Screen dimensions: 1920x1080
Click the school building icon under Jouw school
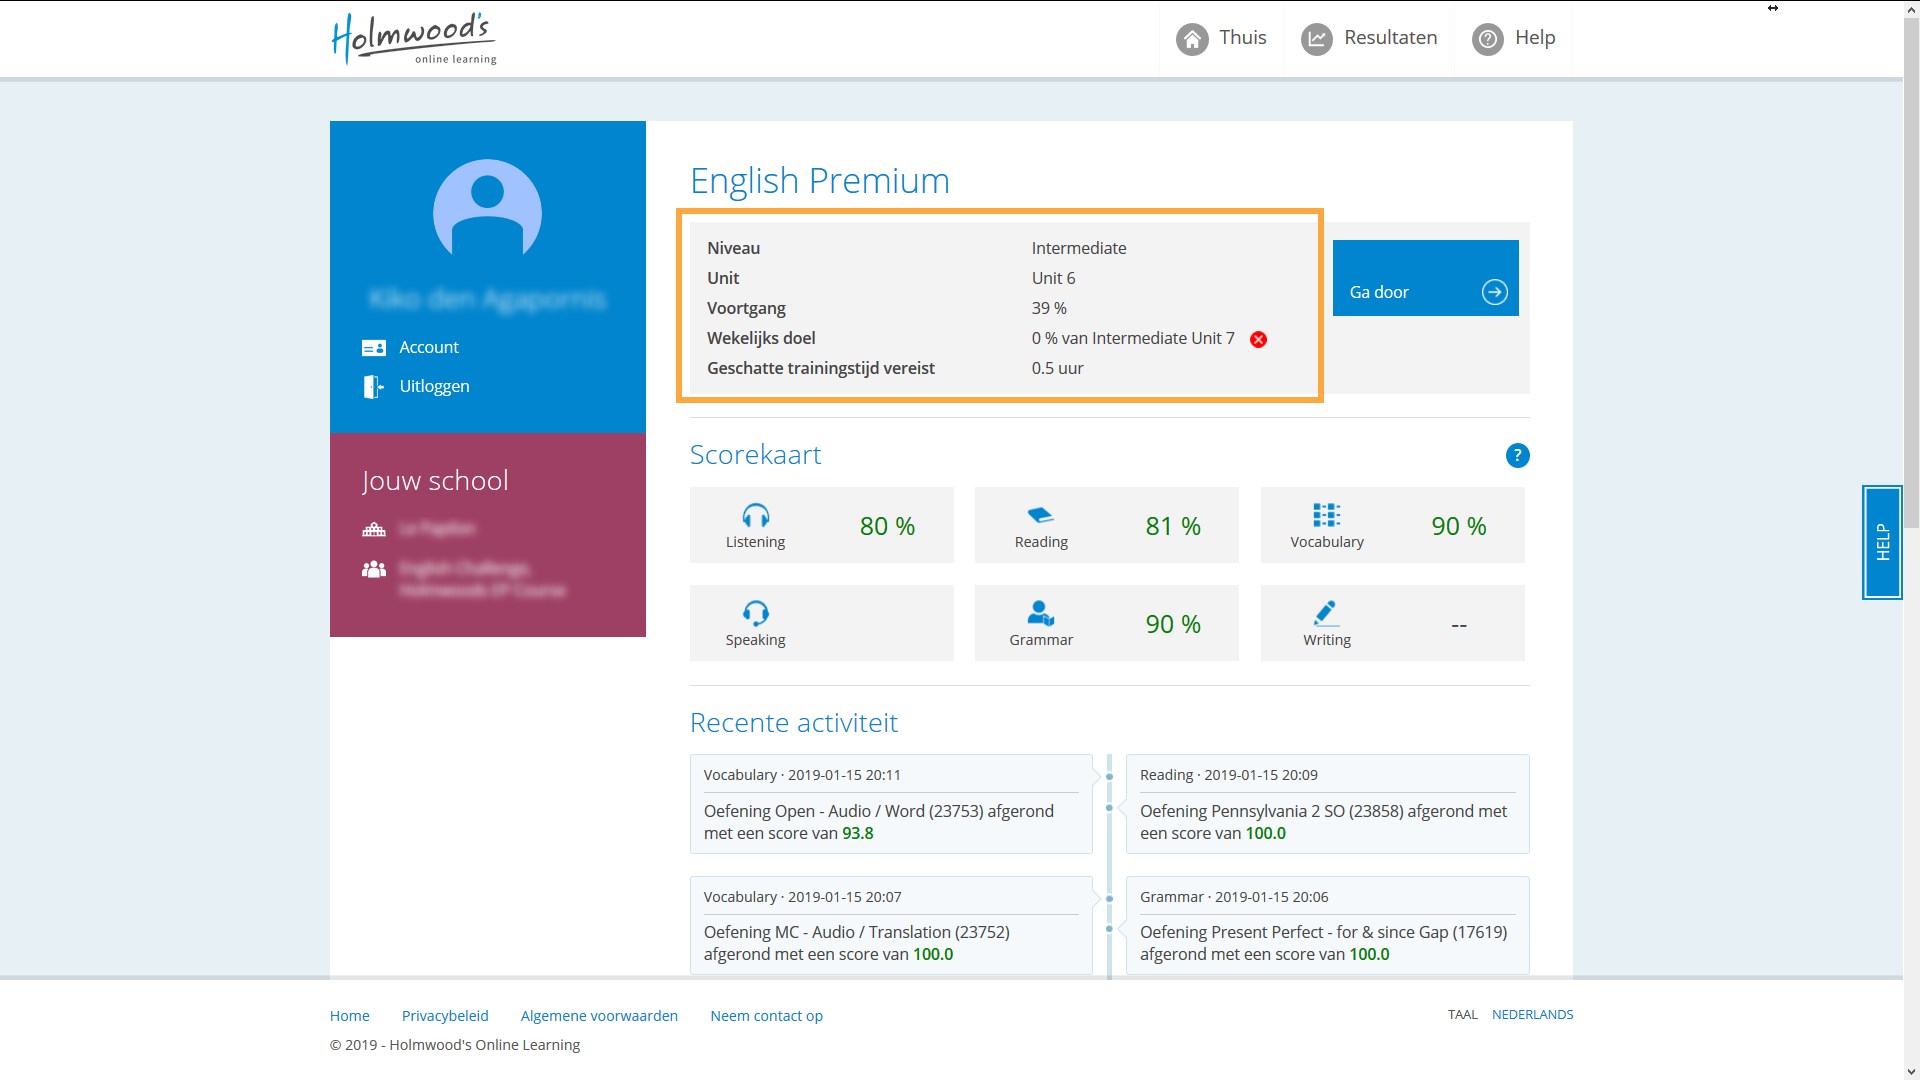(x=374, y=529)
